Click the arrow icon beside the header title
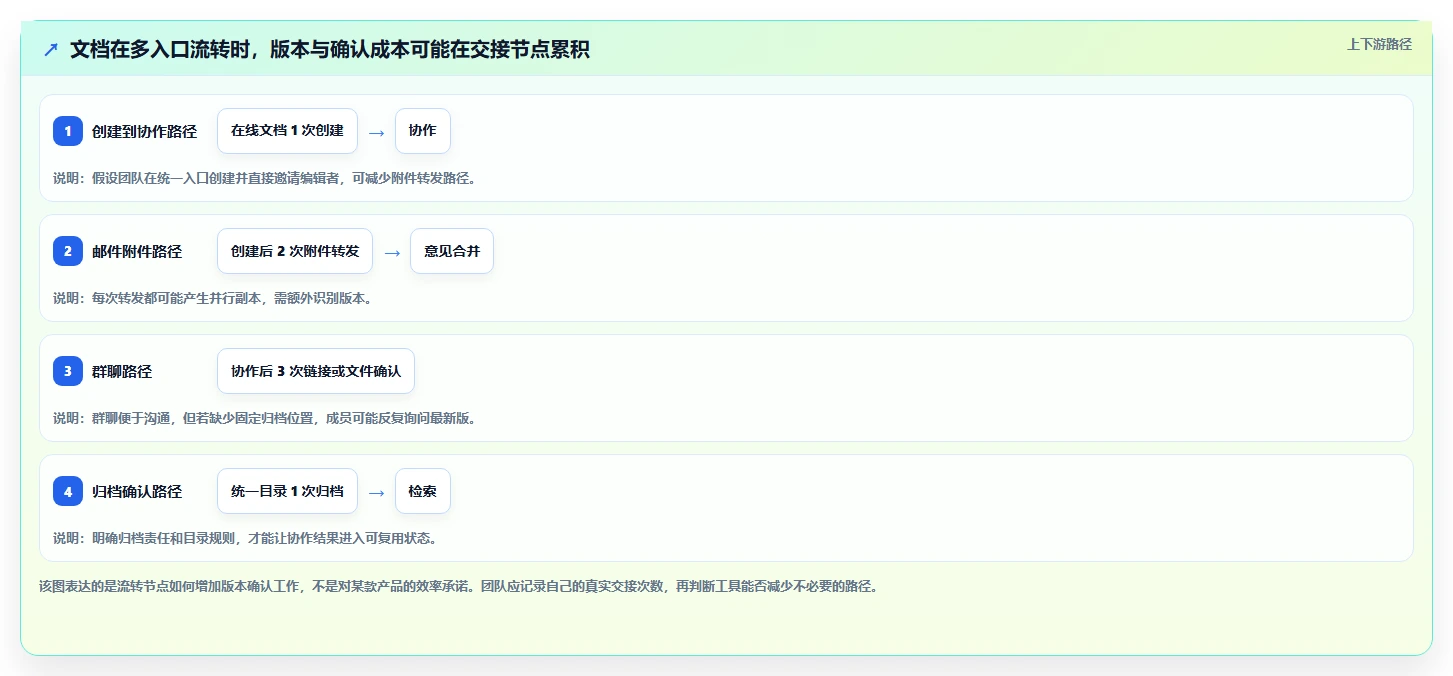Viewport: 1453px width, 676px height. click(x=50, y=49)
